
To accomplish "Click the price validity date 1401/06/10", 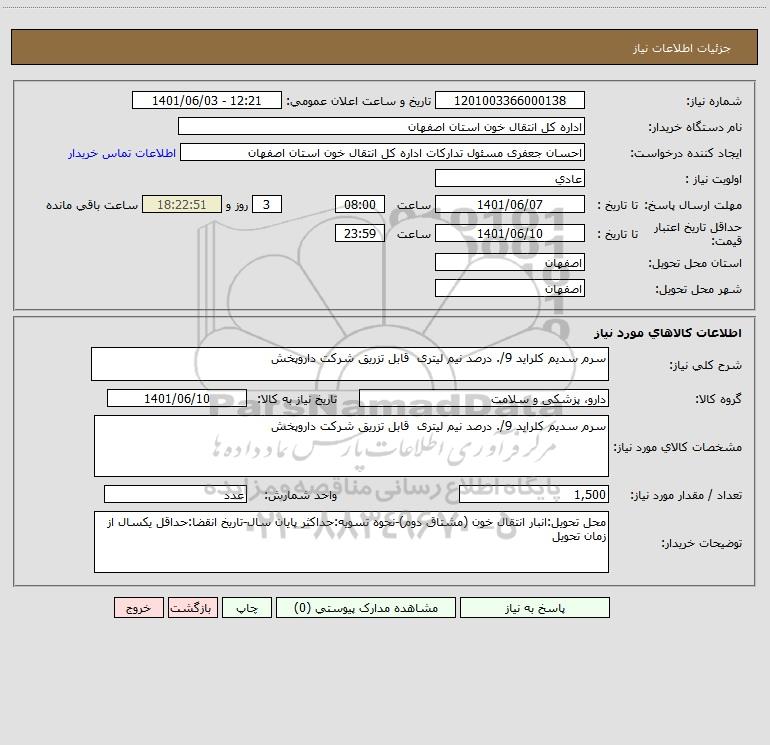I will 510,234.
